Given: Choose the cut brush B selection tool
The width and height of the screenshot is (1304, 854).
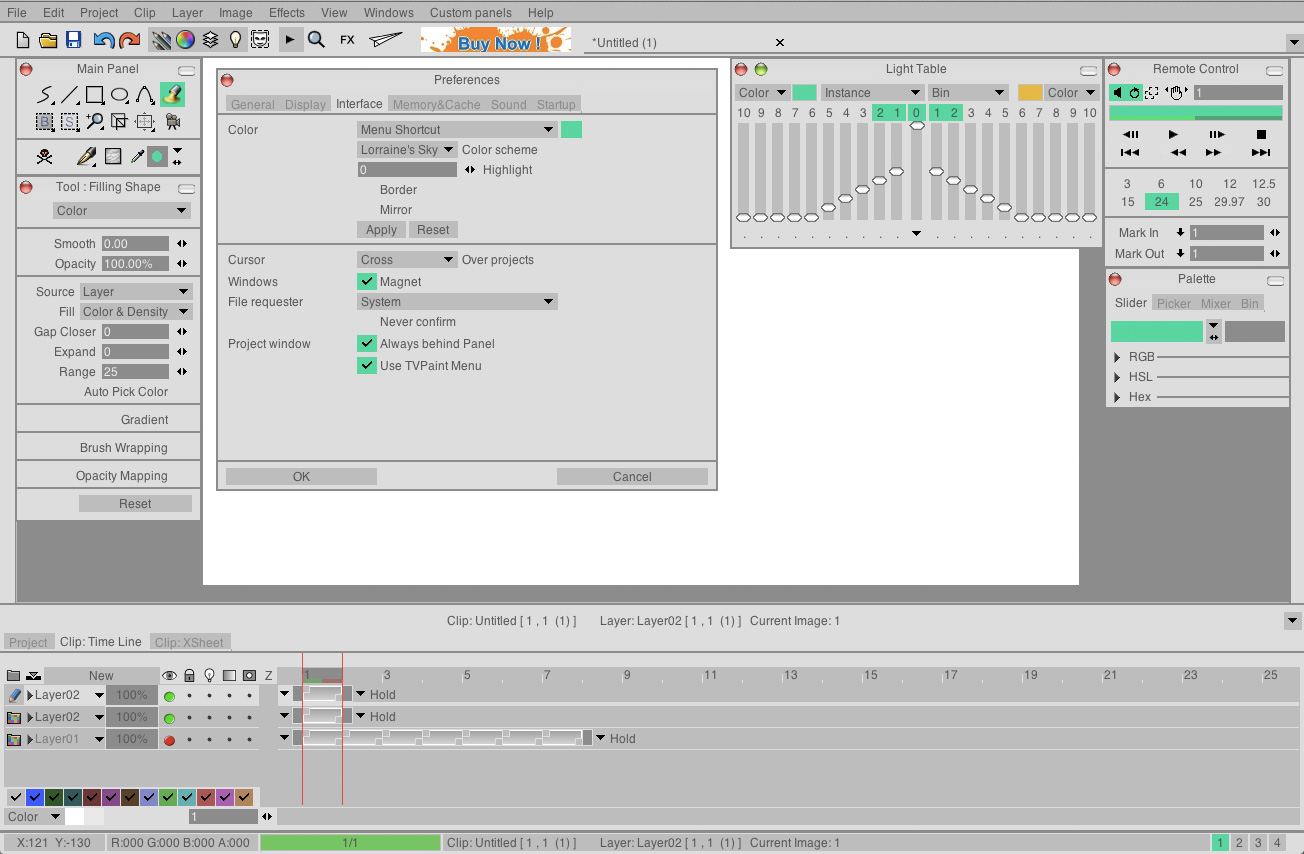Looking at the screenshot, I should click(45, 122).
